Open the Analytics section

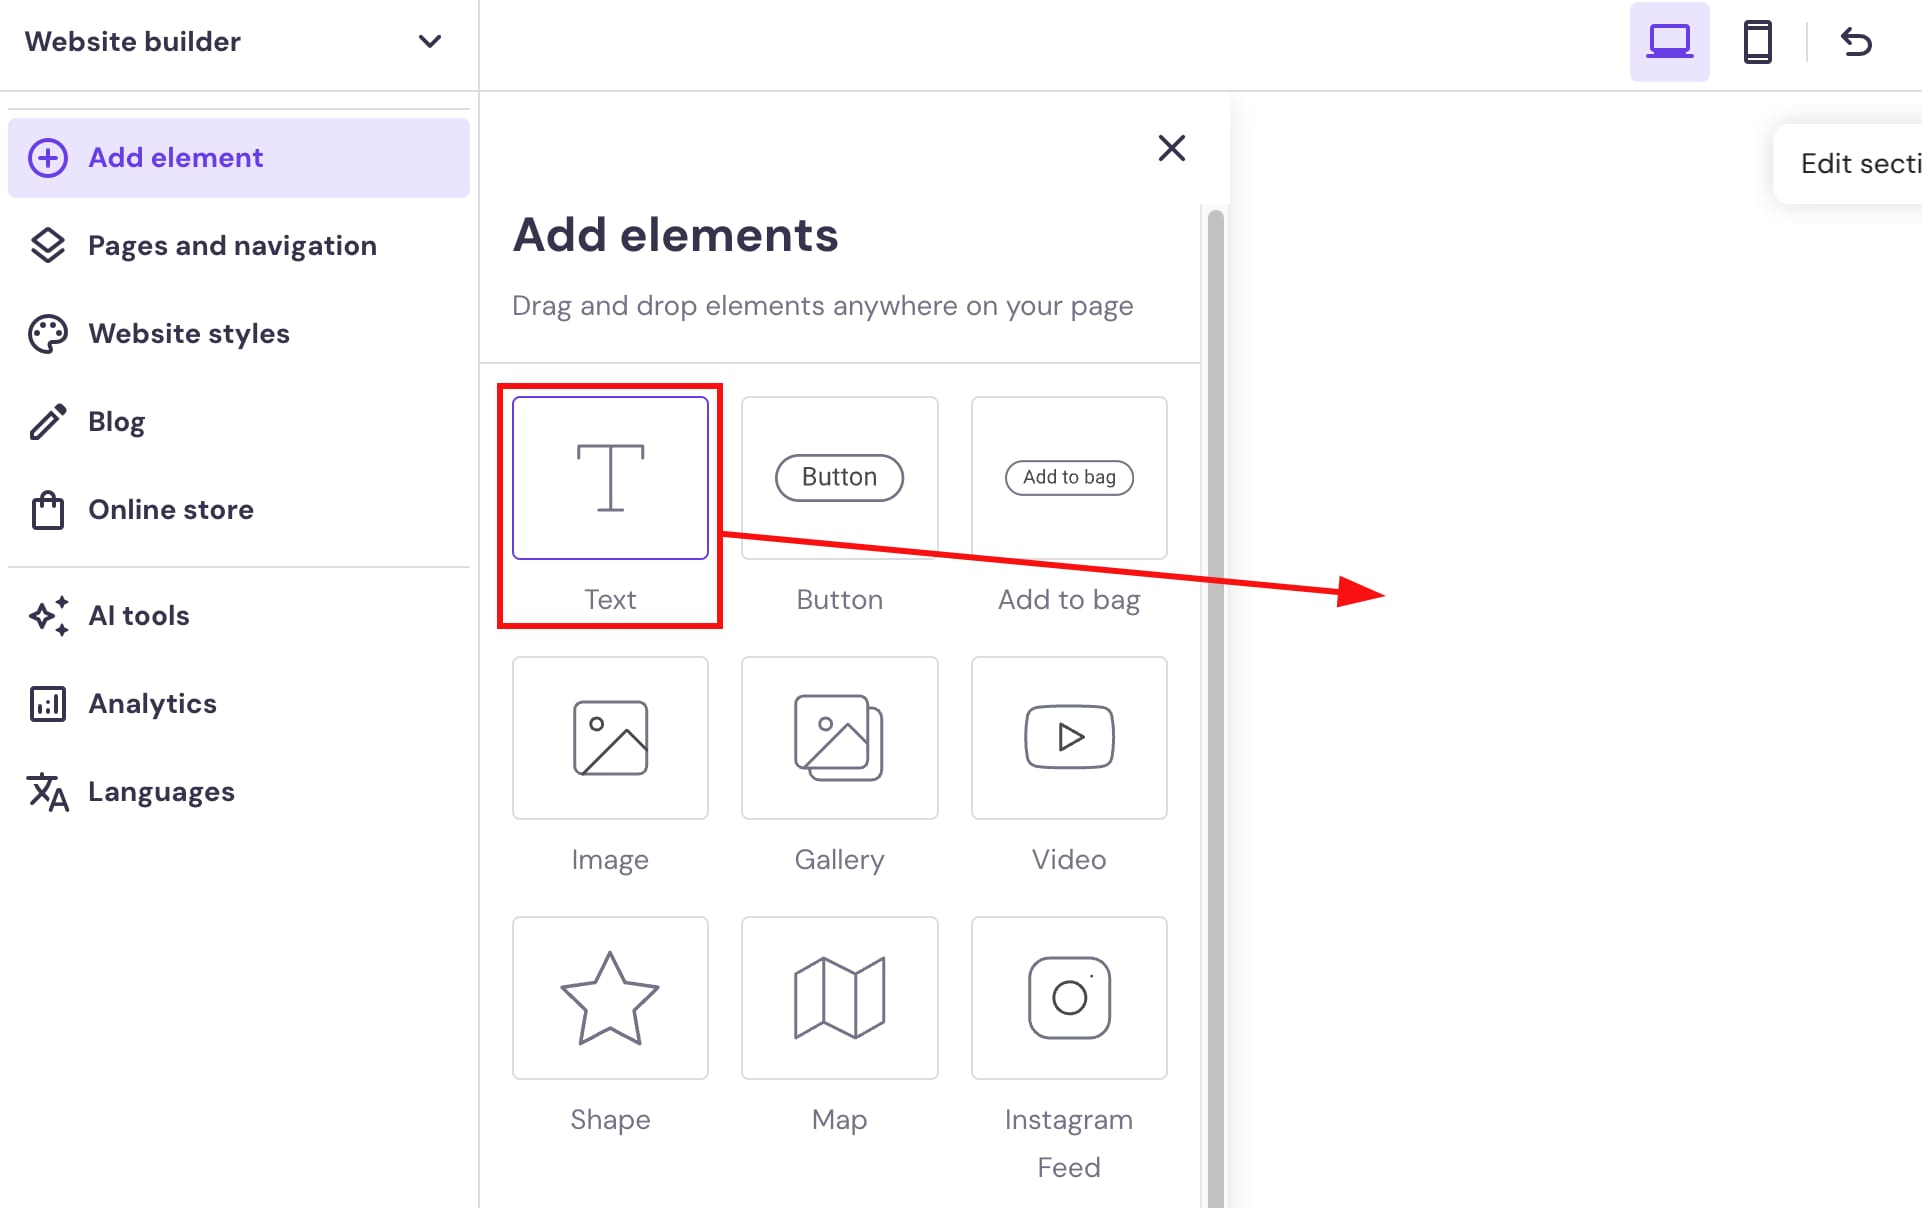tap(152, 703)
